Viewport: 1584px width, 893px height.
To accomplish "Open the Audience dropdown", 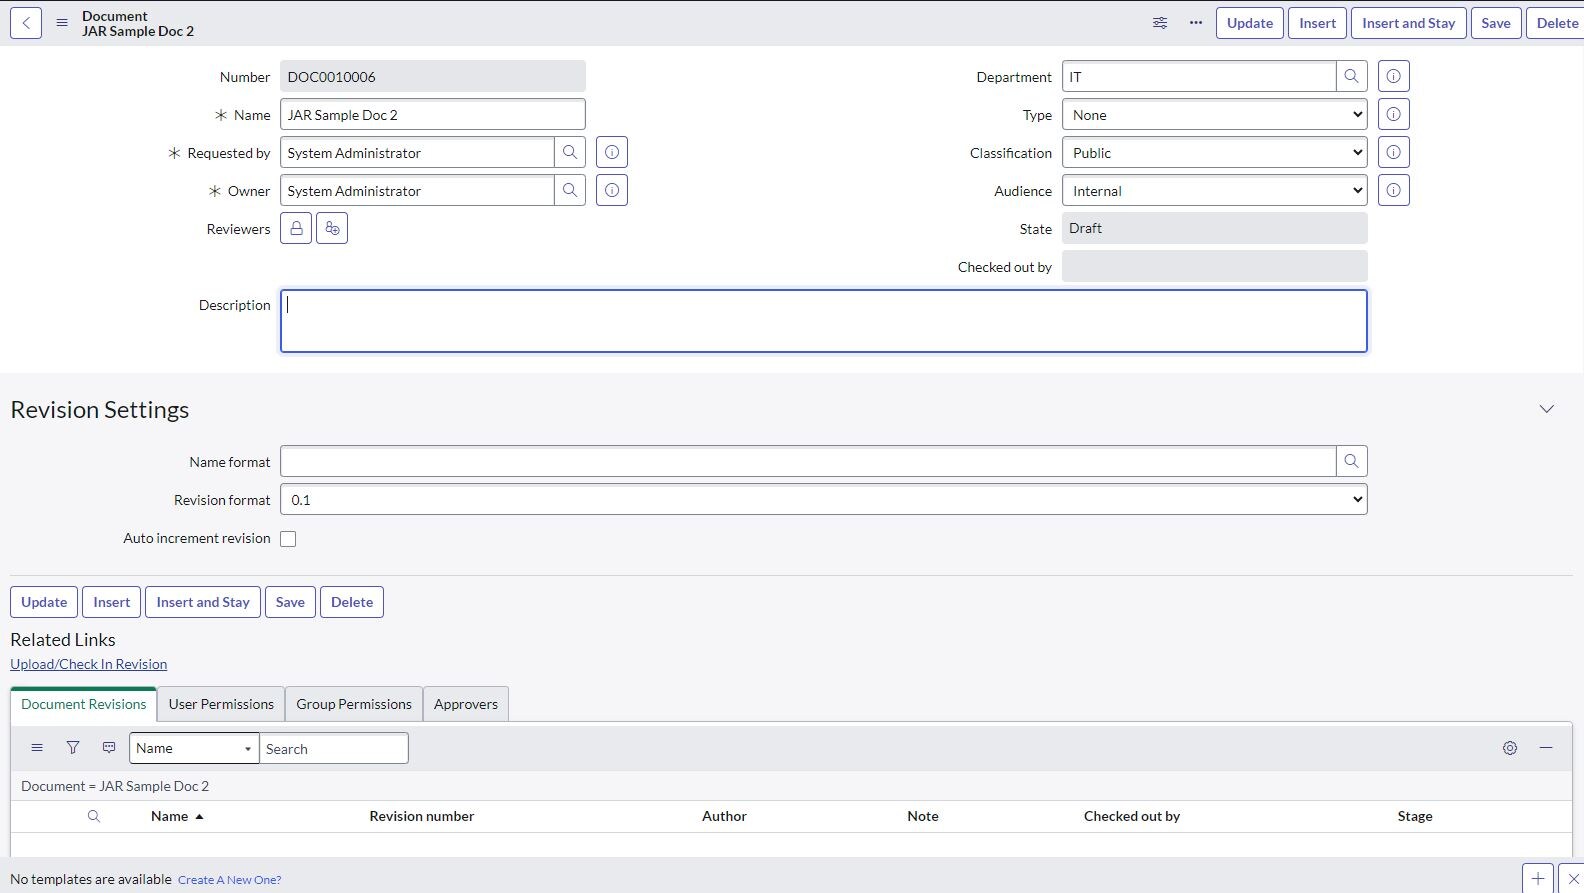I will pos(1214,191).
